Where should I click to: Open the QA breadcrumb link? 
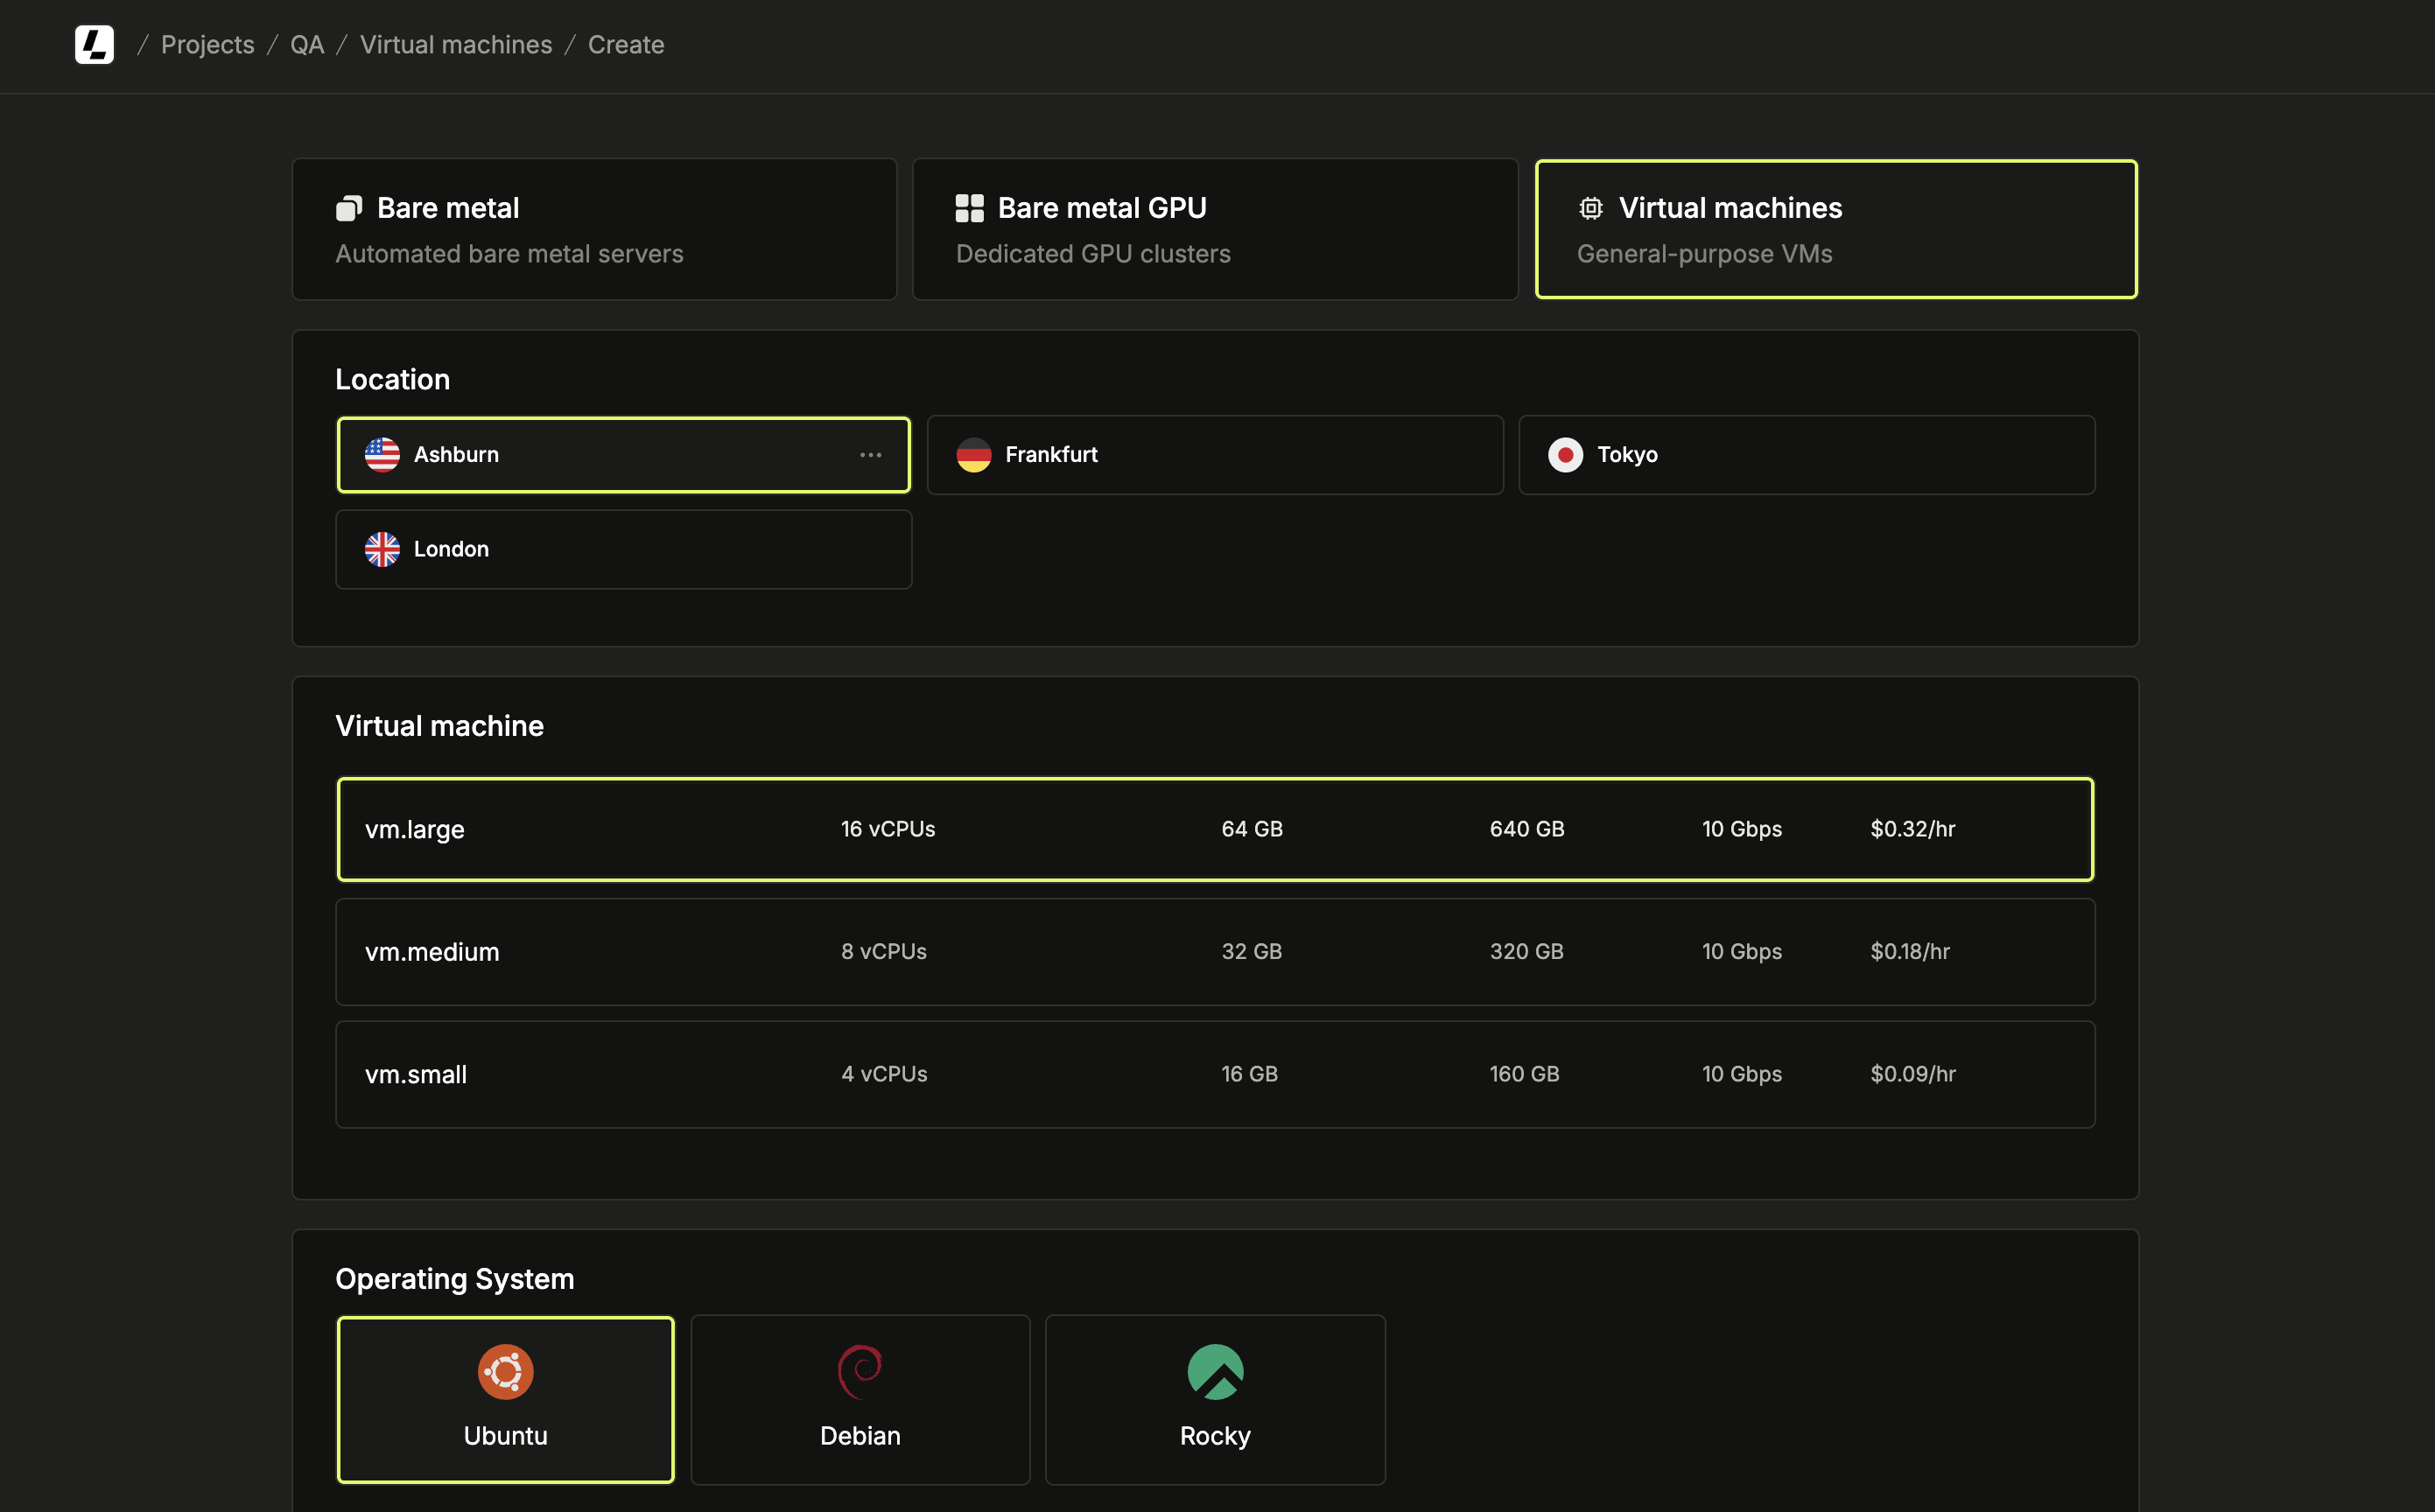tap(307, 45)
